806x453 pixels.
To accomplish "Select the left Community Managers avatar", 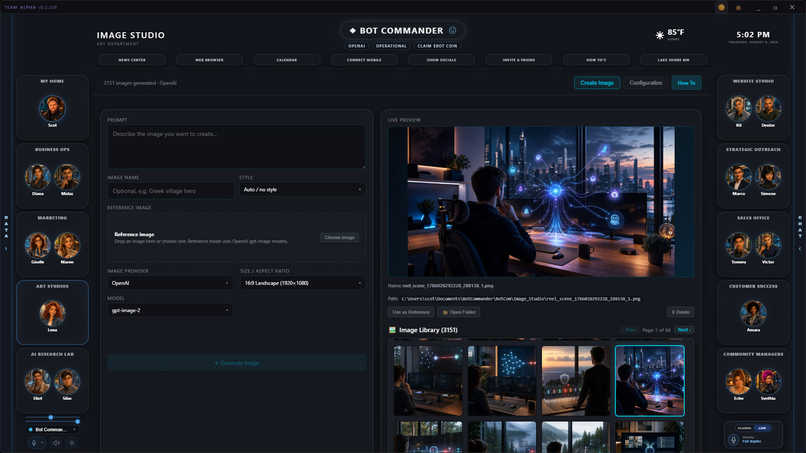I will pos(739,381).
